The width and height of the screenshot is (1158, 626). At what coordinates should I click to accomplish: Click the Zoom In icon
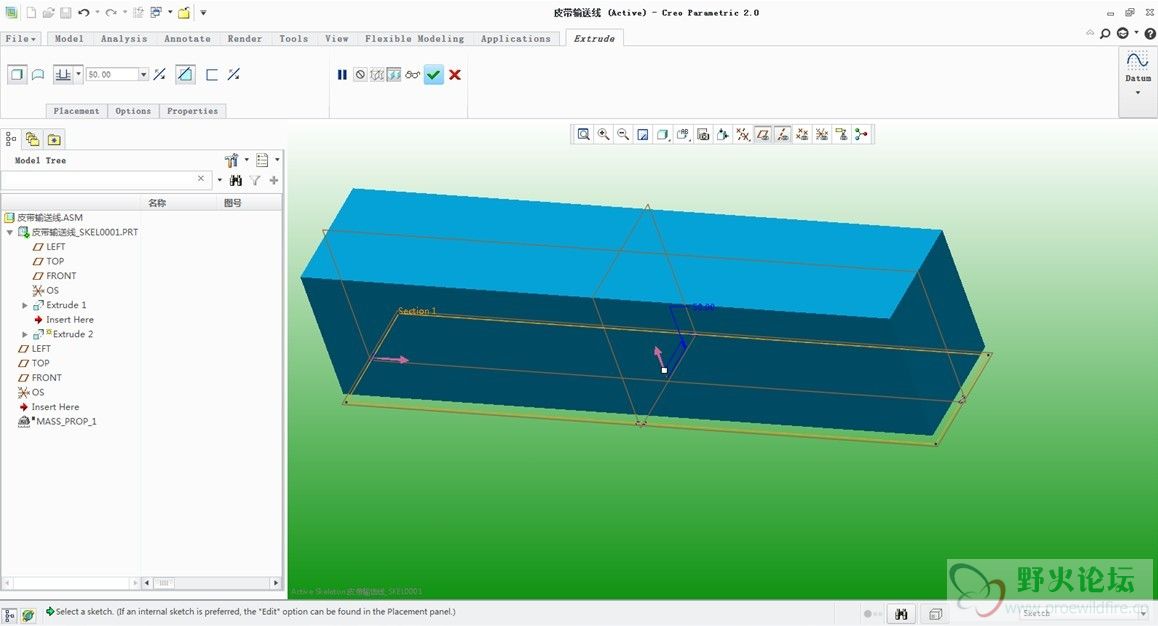click(603, 134)
